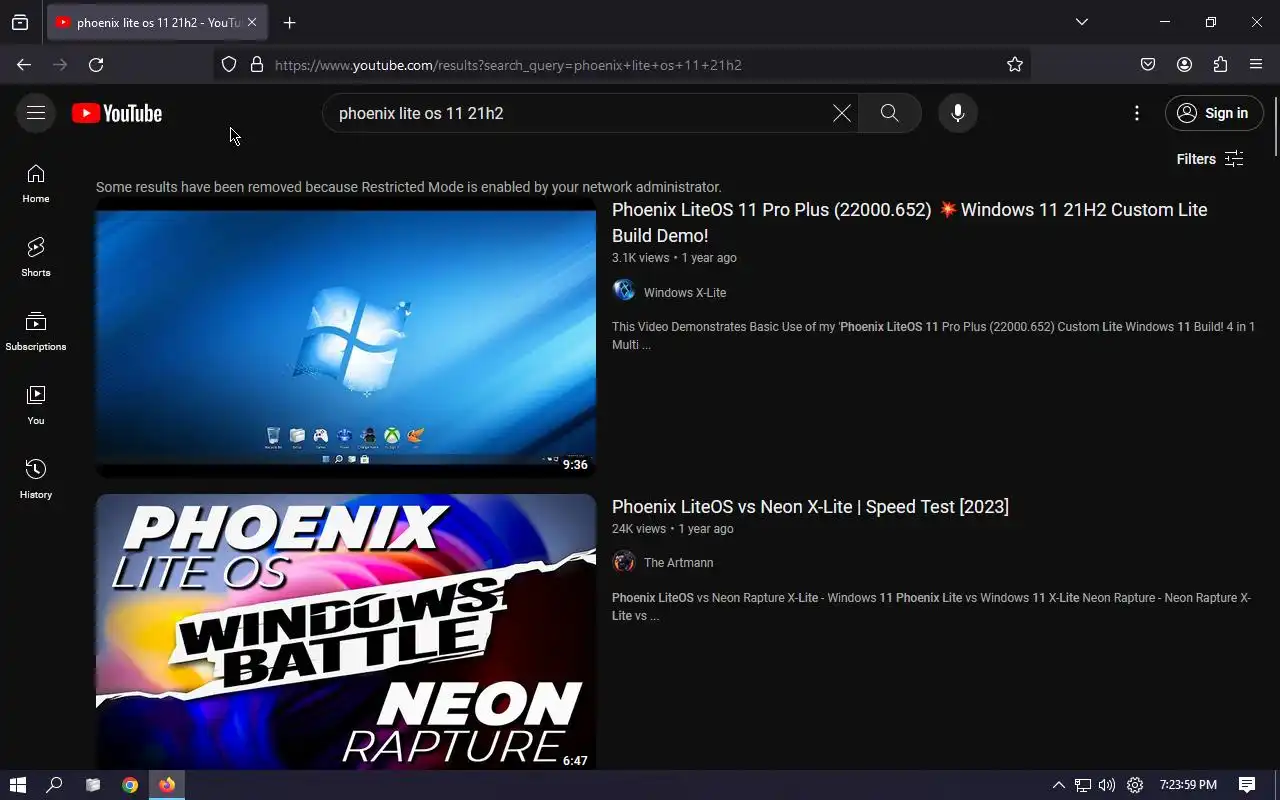Image resolution: width=1280 pixels, height=800 pixels.
Task: Expand the list all tabs chevron
Action: 1081,22
